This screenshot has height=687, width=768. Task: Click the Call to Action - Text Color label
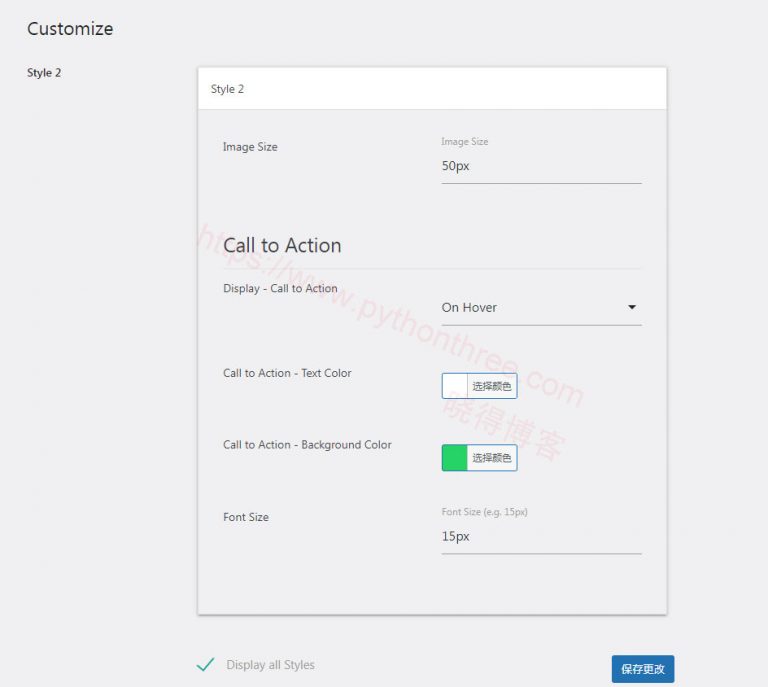click(x=287, y=373)
